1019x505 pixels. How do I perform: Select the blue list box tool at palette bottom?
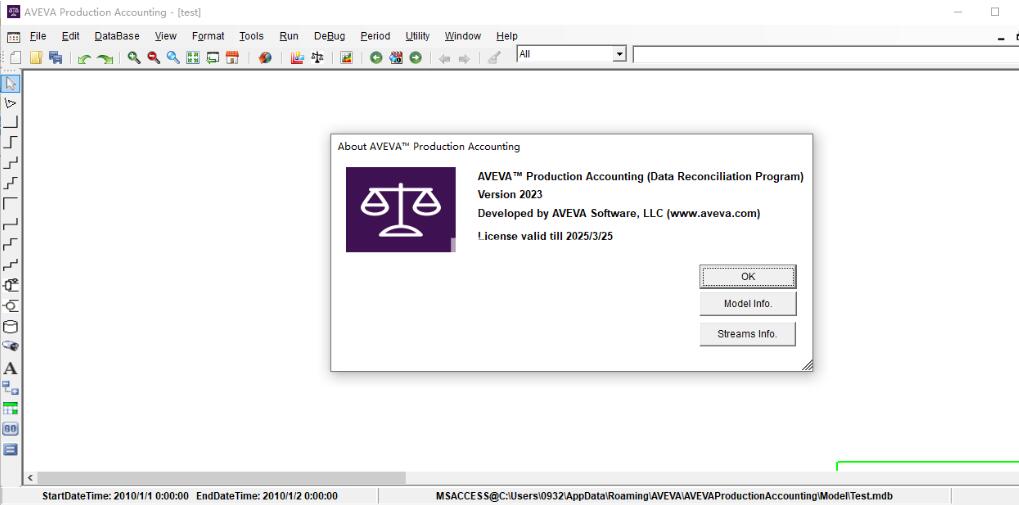click(x=10, y=449)
